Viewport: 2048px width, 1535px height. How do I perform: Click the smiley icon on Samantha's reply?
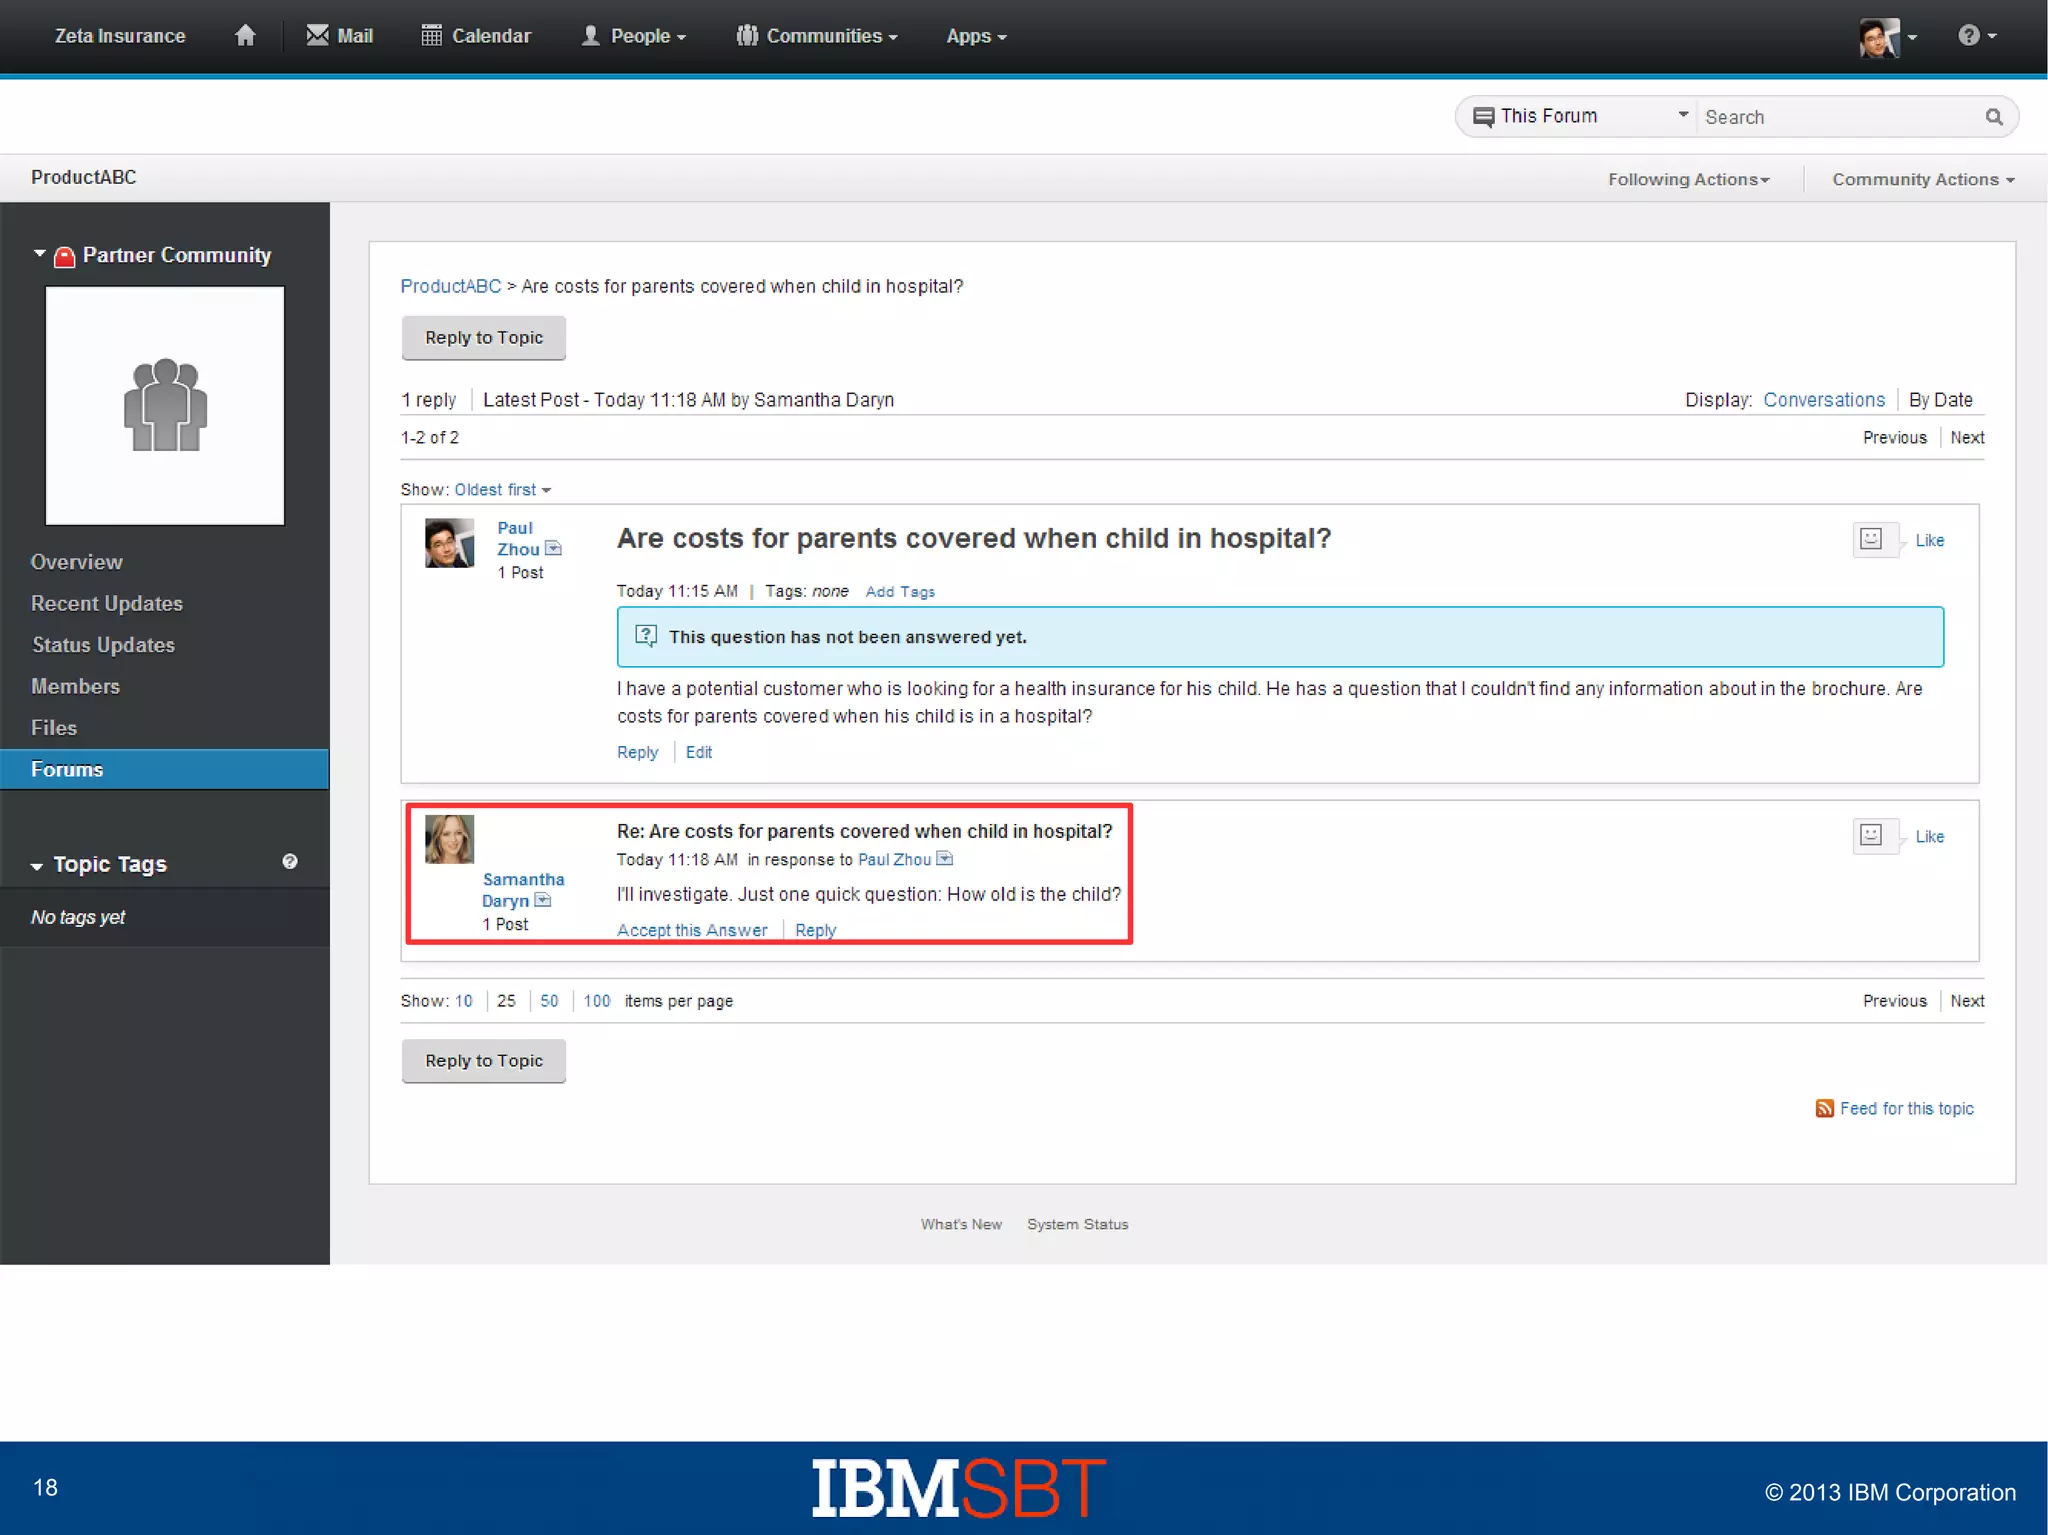[1871, 836]
